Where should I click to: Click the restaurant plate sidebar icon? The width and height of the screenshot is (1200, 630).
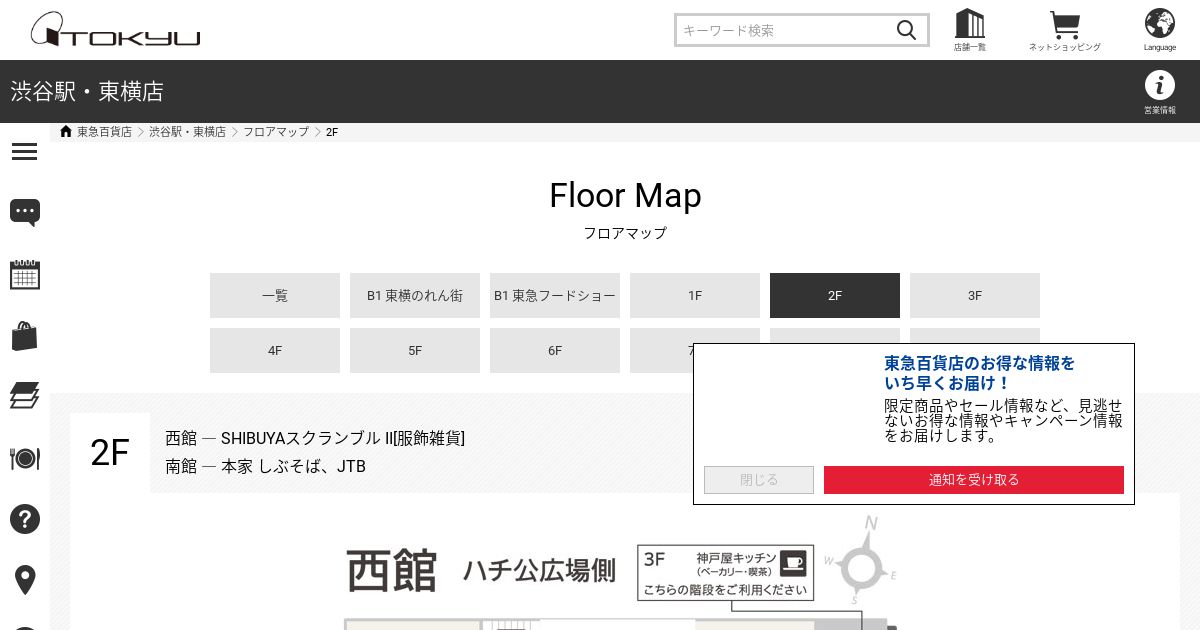(x=25, y=458)
